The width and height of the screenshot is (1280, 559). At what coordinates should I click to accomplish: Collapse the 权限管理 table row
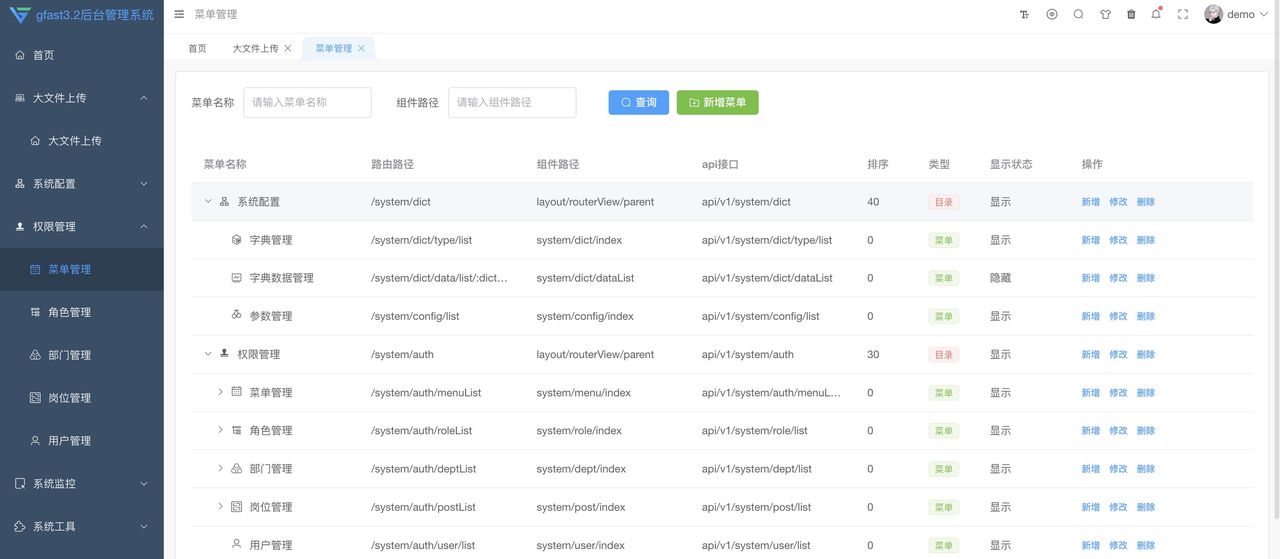[208, 354]
